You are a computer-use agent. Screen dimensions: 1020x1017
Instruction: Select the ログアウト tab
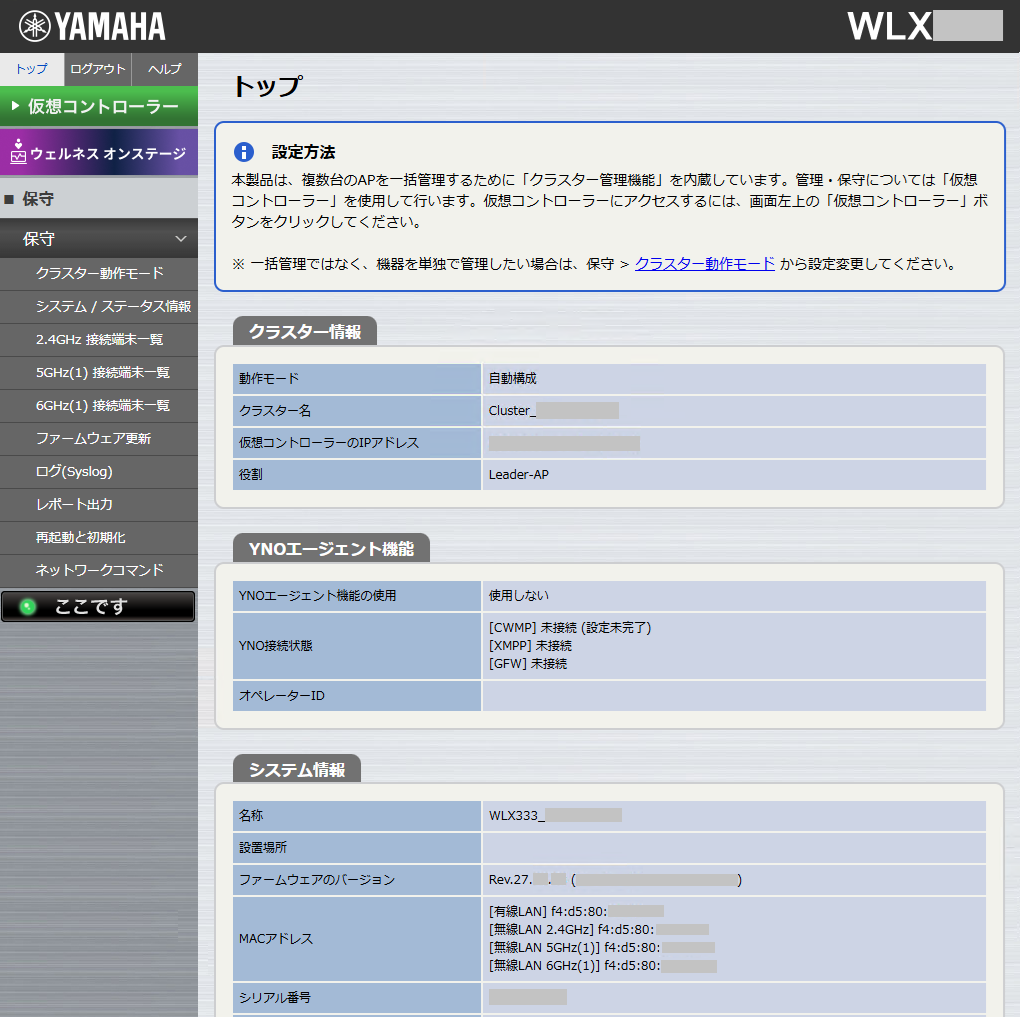(x=98, y=69)
